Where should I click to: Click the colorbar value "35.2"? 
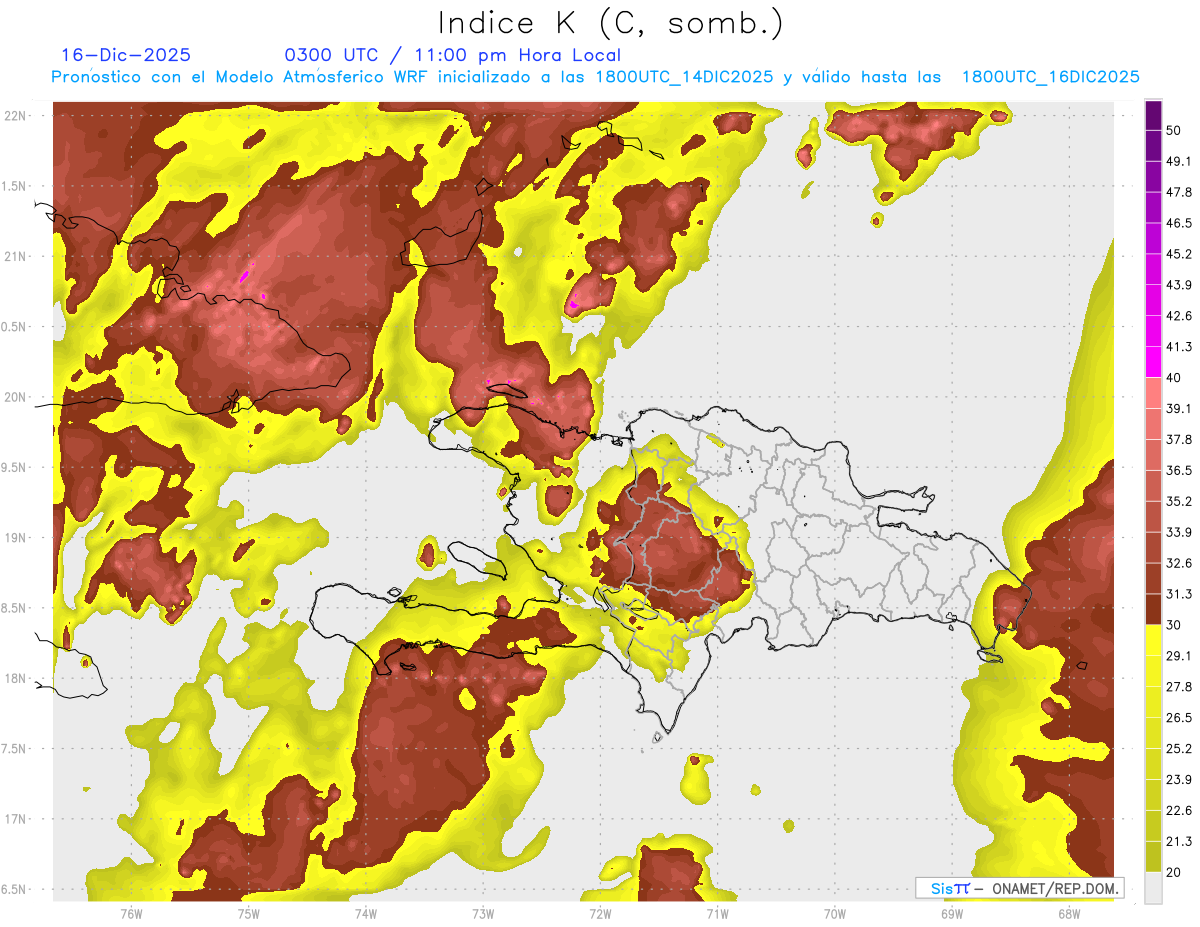tap(1178, 501)
